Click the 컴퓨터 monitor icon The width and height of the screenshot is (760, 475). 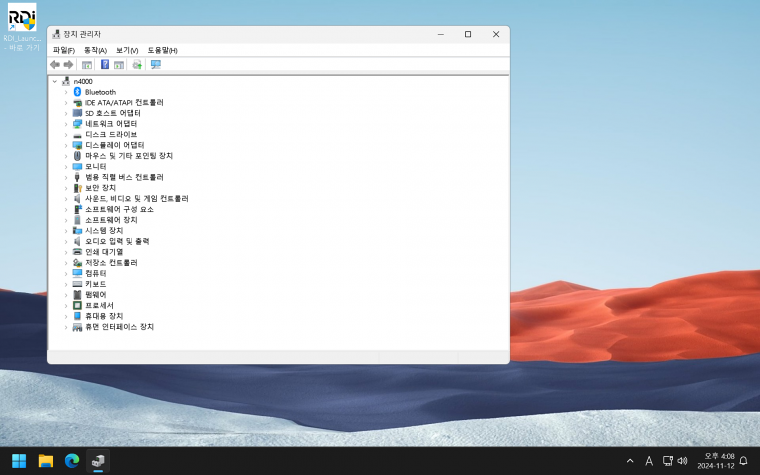click(x=77, y=273)
